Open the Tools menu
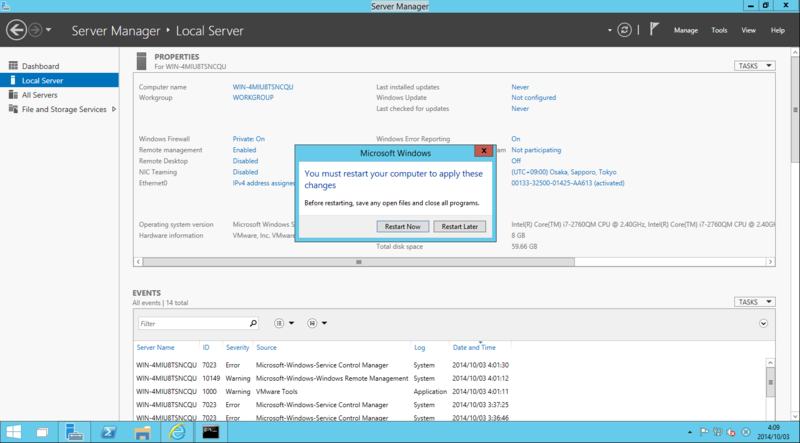Viewport: 800px width, 443px height. pyautogui.click(x=719, y=31)
